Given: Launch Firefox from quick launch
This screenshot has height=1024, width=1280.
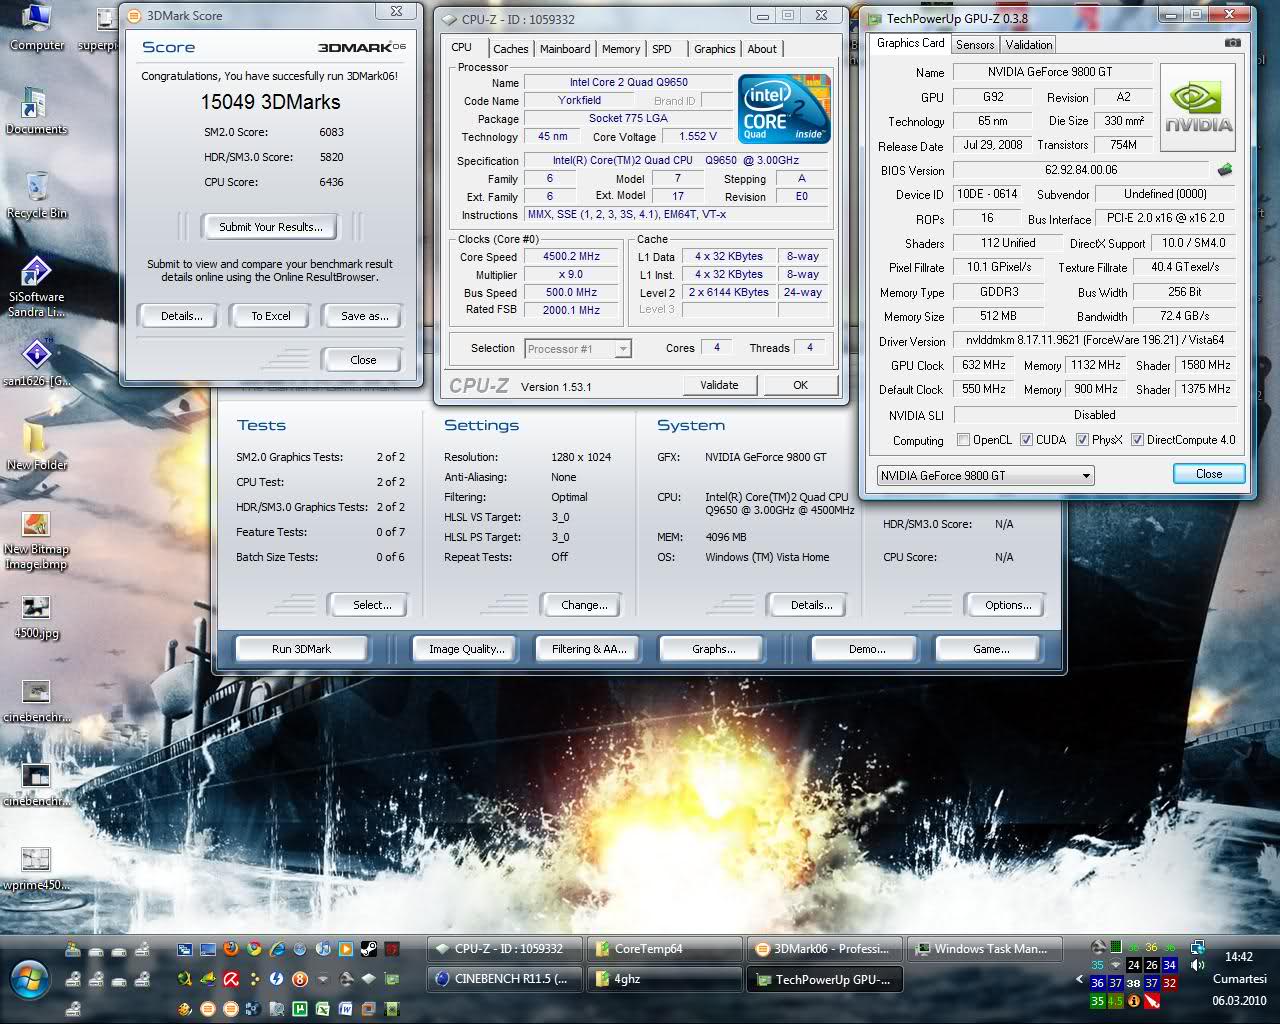Looking at the screenshot, I should coord(231,948).
